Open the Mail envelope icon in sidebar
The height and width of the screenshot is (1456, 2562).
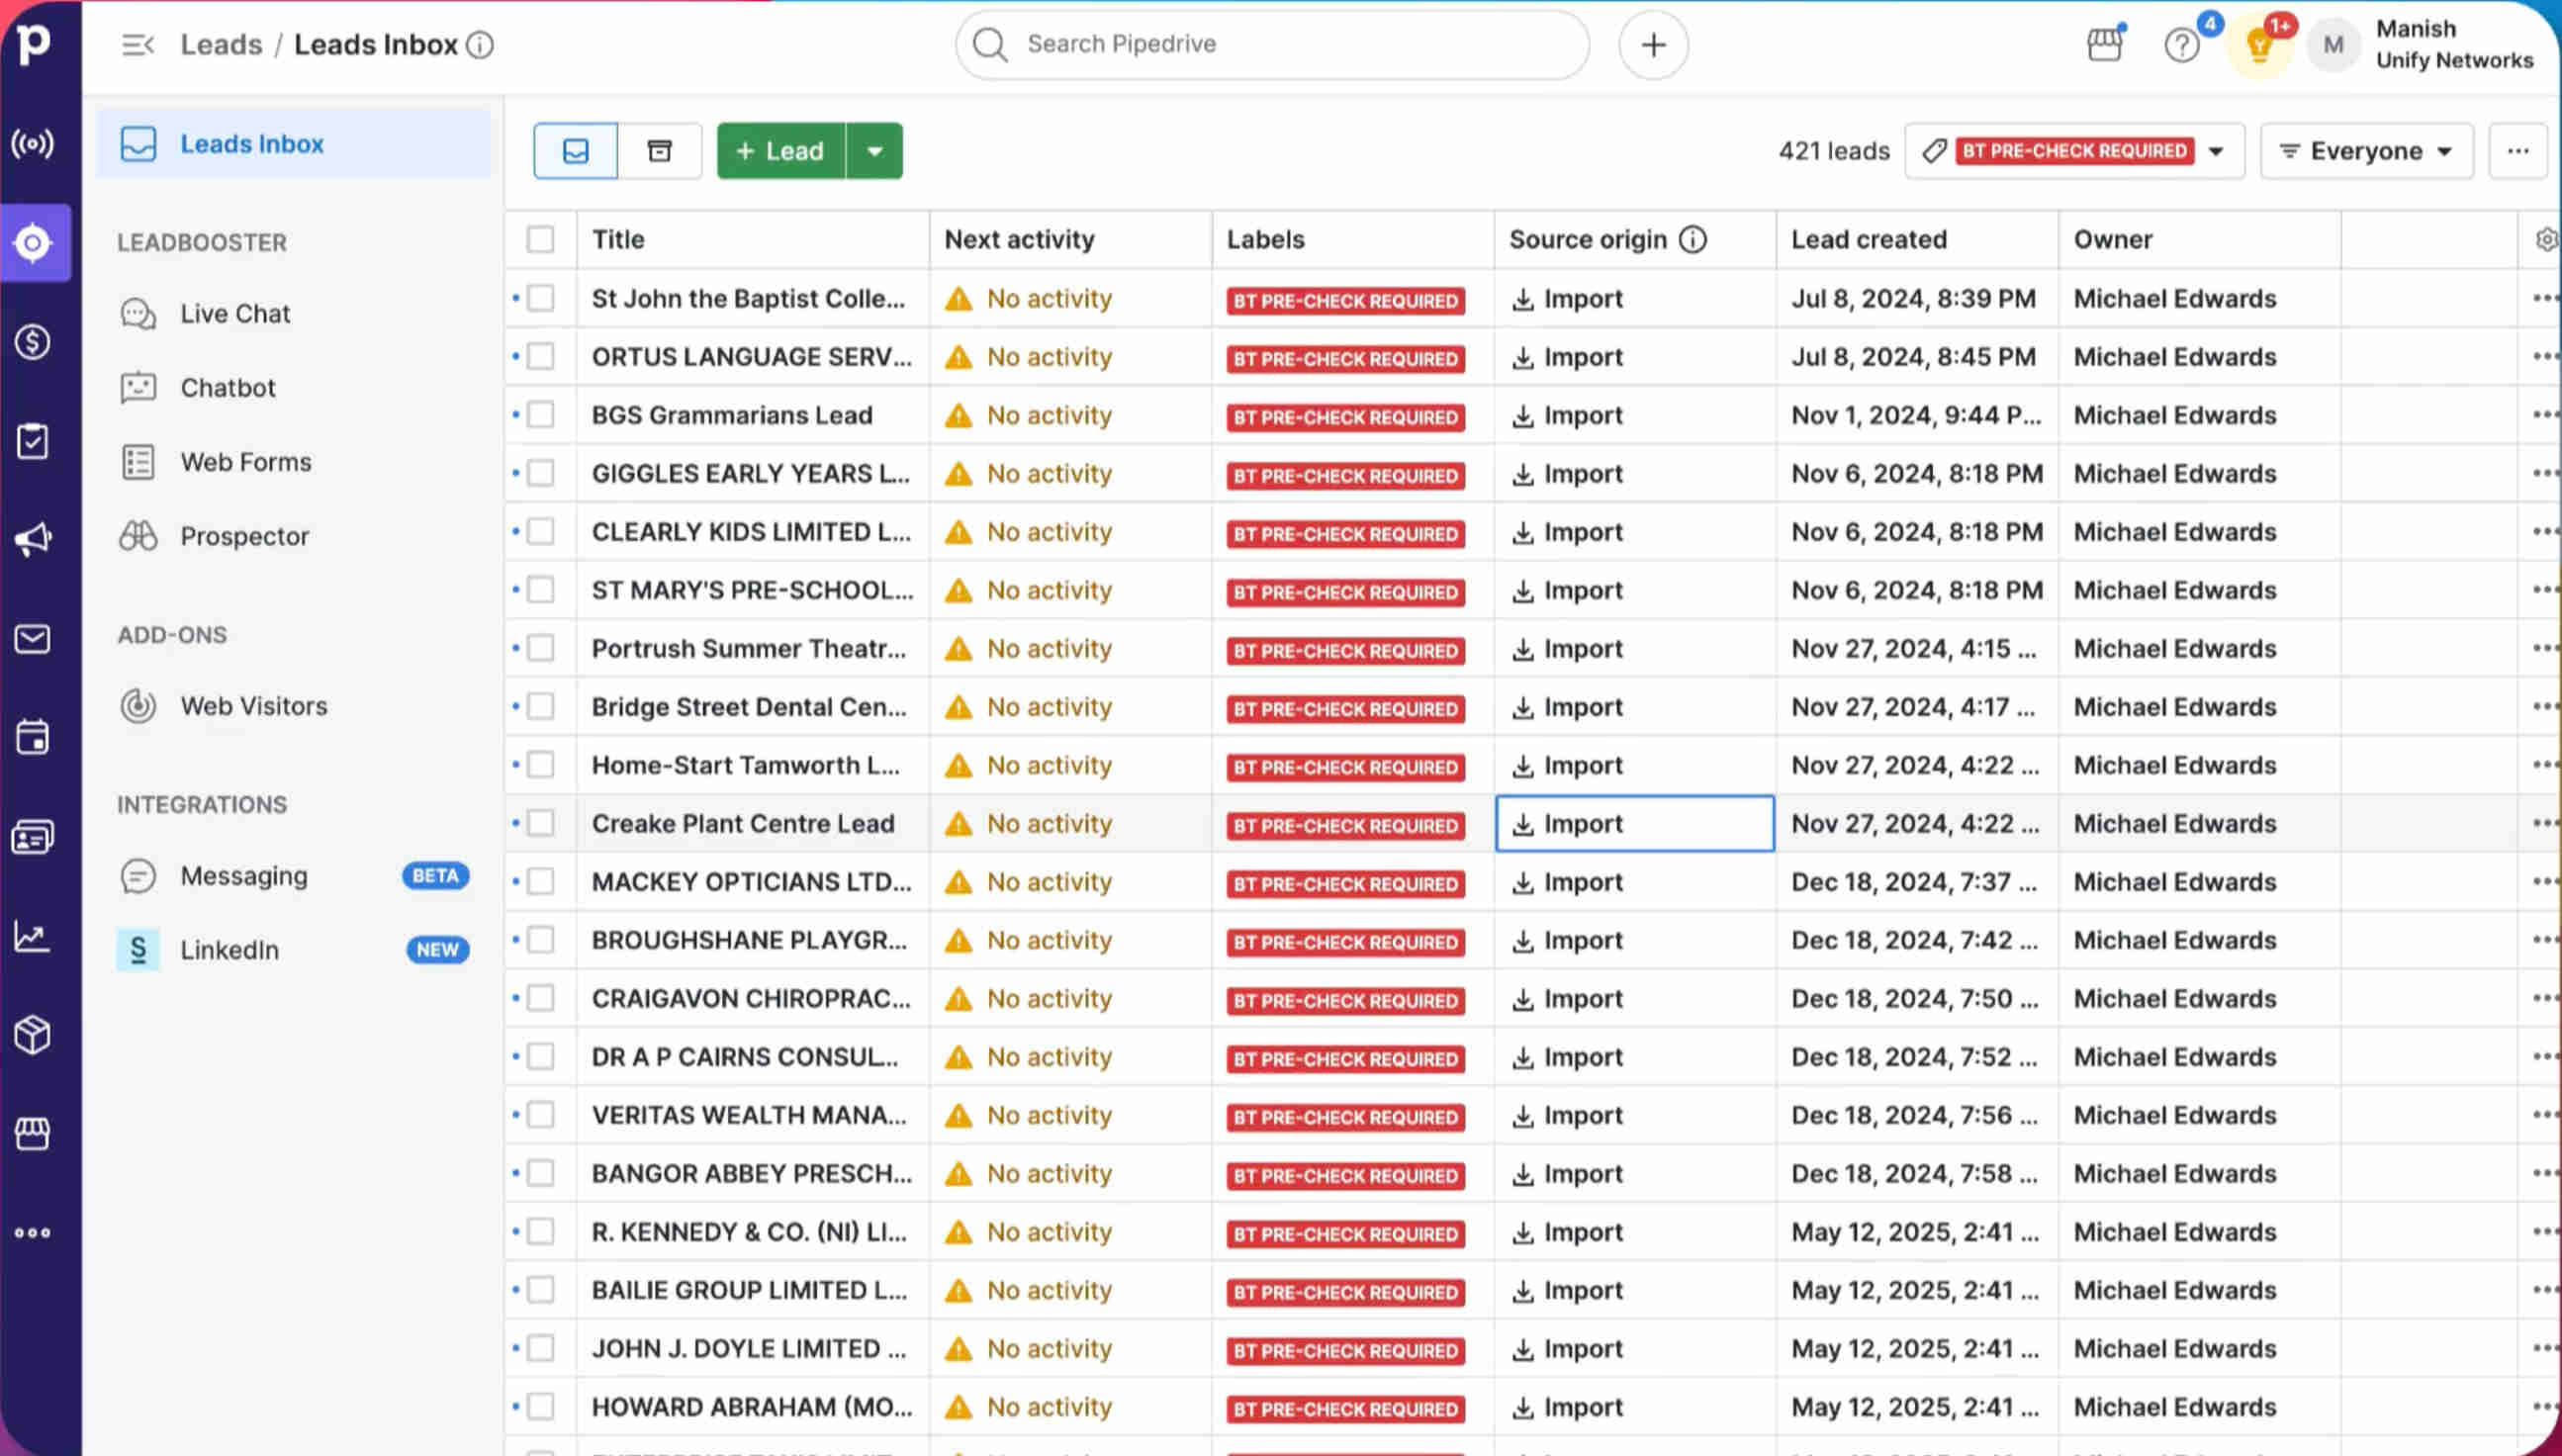point(33,639)
